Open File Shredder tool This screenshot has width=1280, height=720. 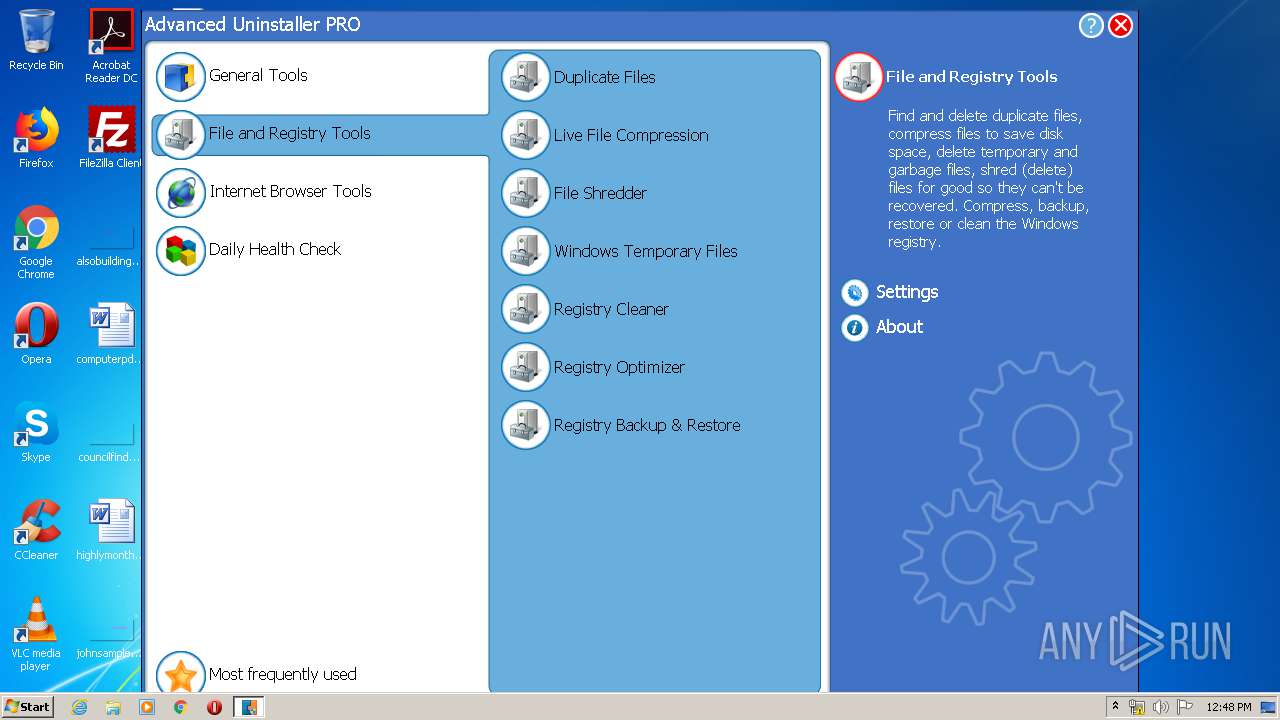point(600,194)
